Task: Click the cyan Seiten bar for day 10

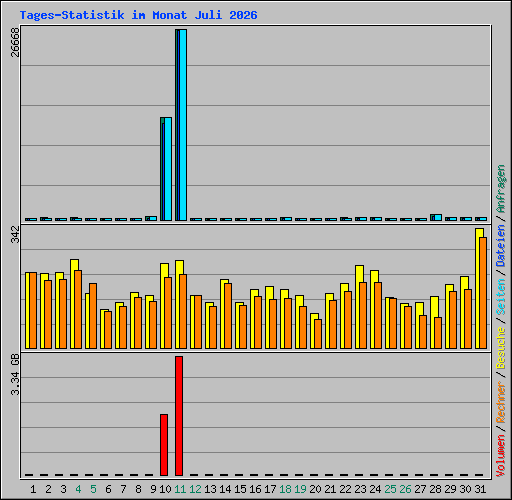Action: pyautogui.click(x=168, y=169)
